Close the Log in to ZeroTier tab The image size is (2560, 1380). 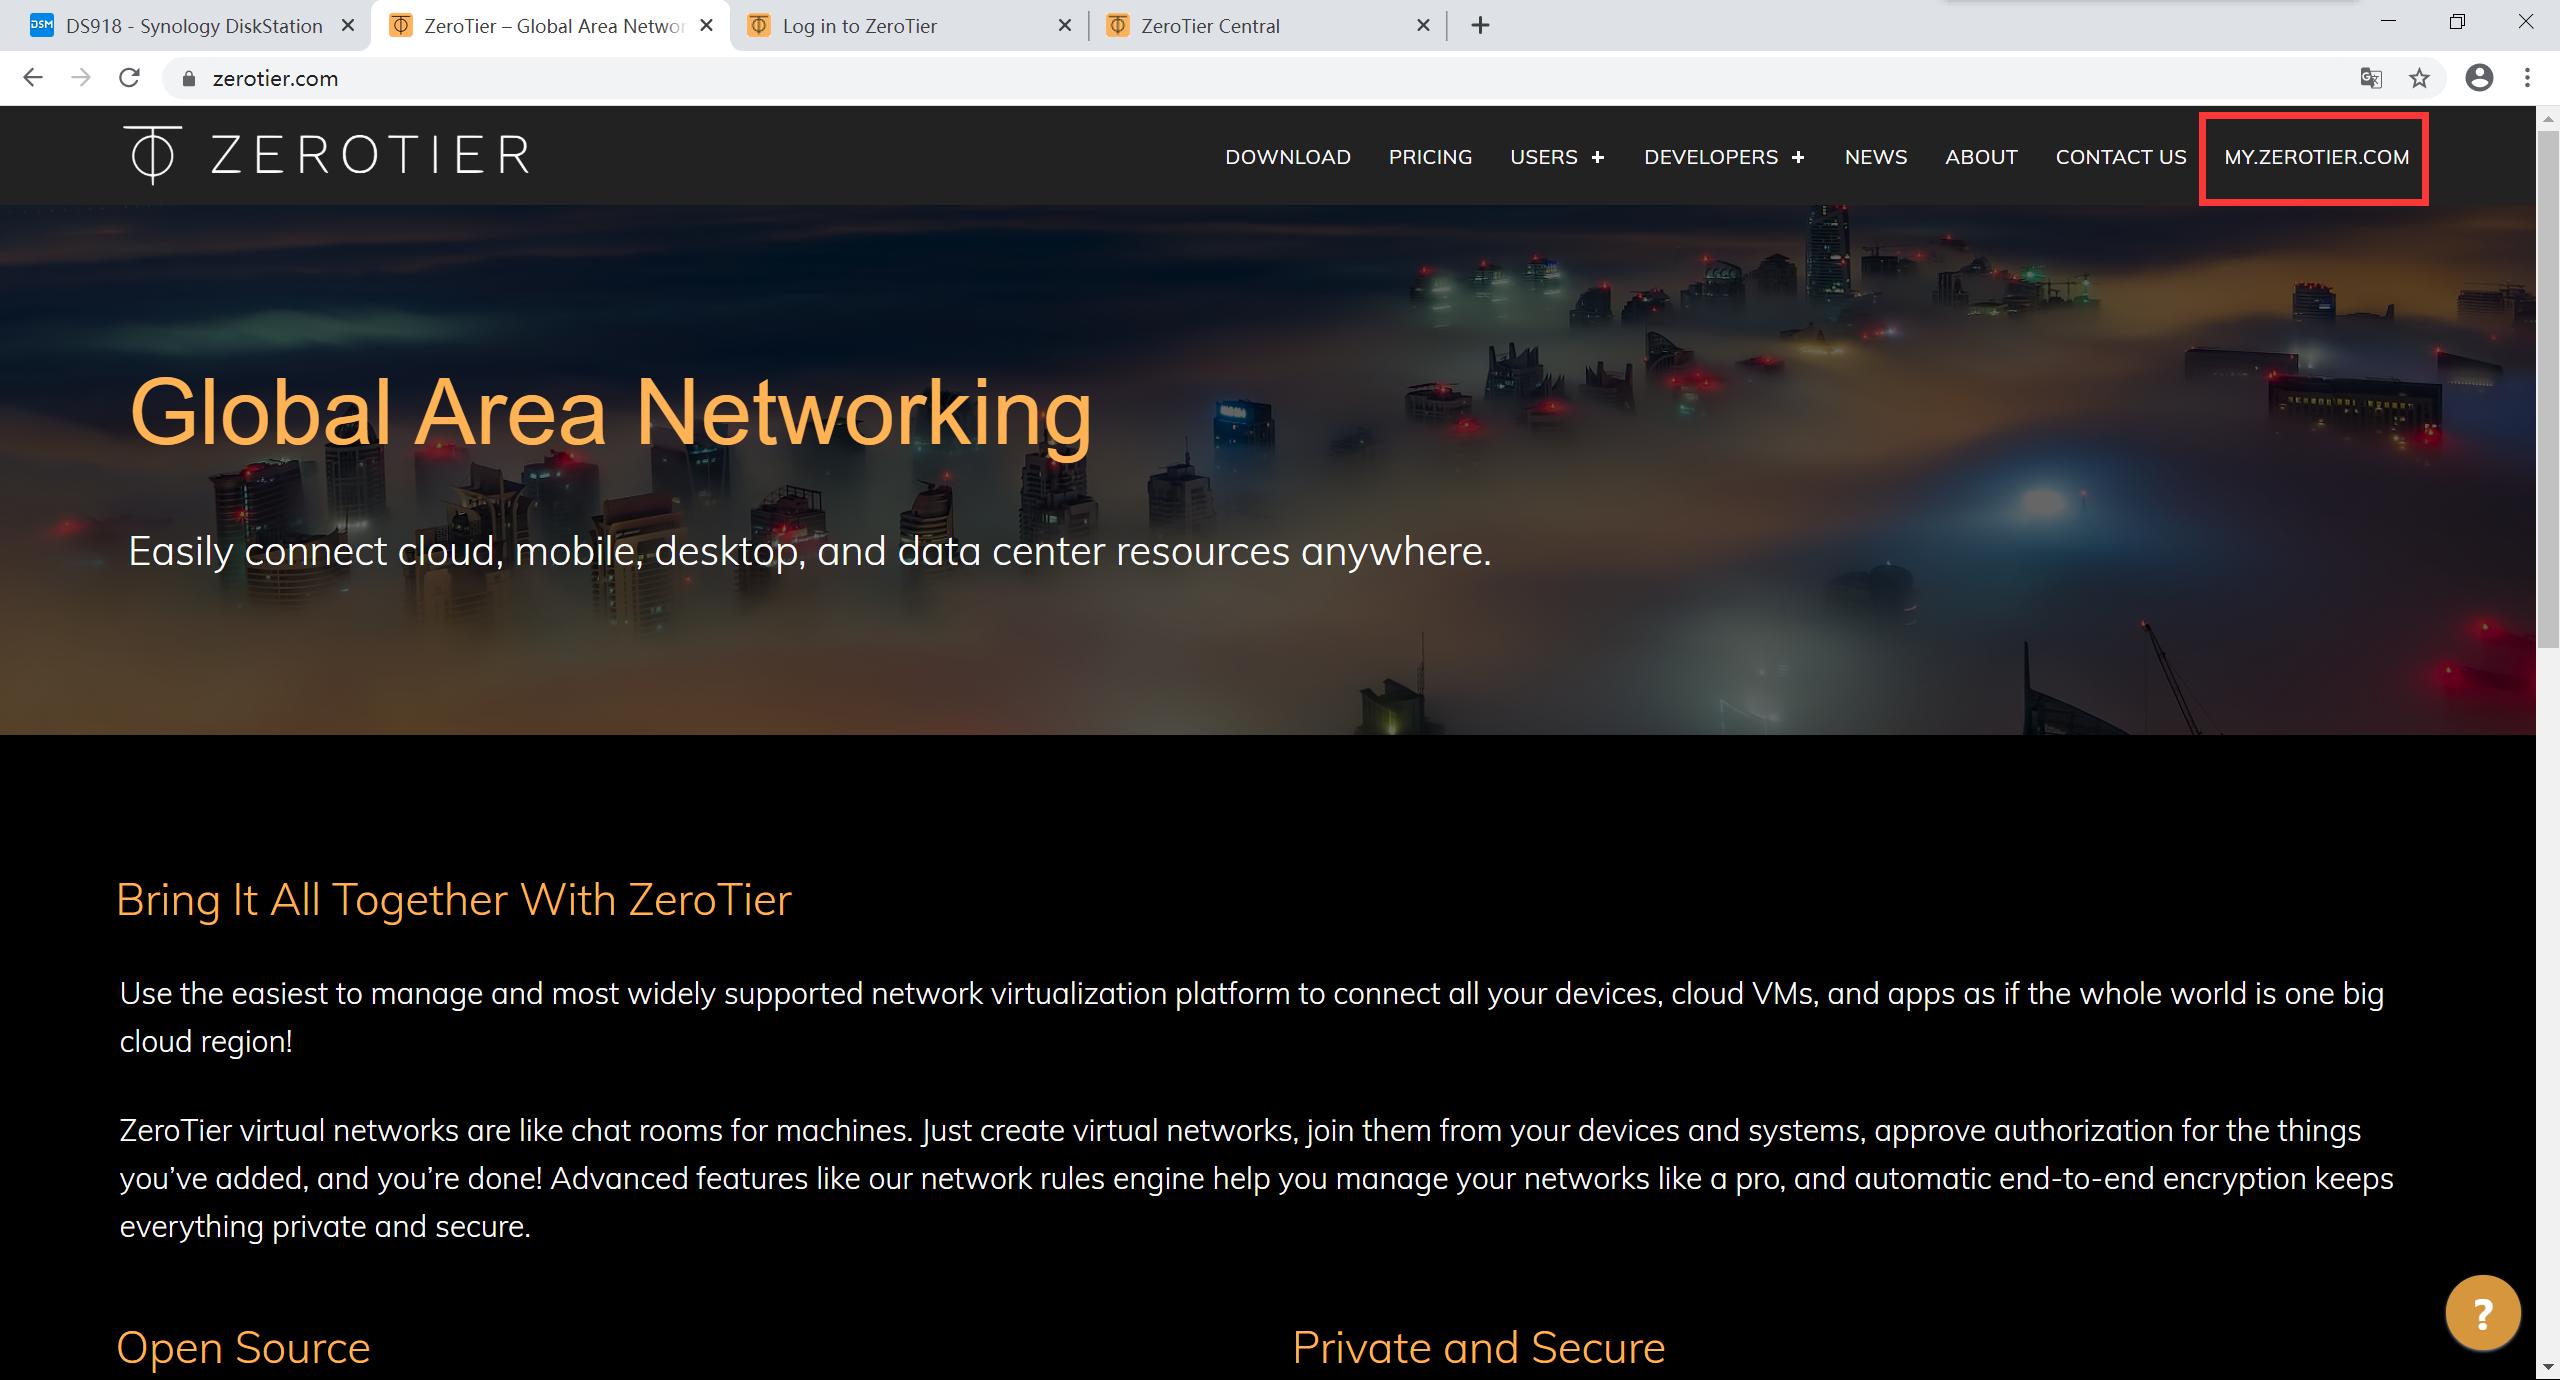click(x=1064, y=26)
